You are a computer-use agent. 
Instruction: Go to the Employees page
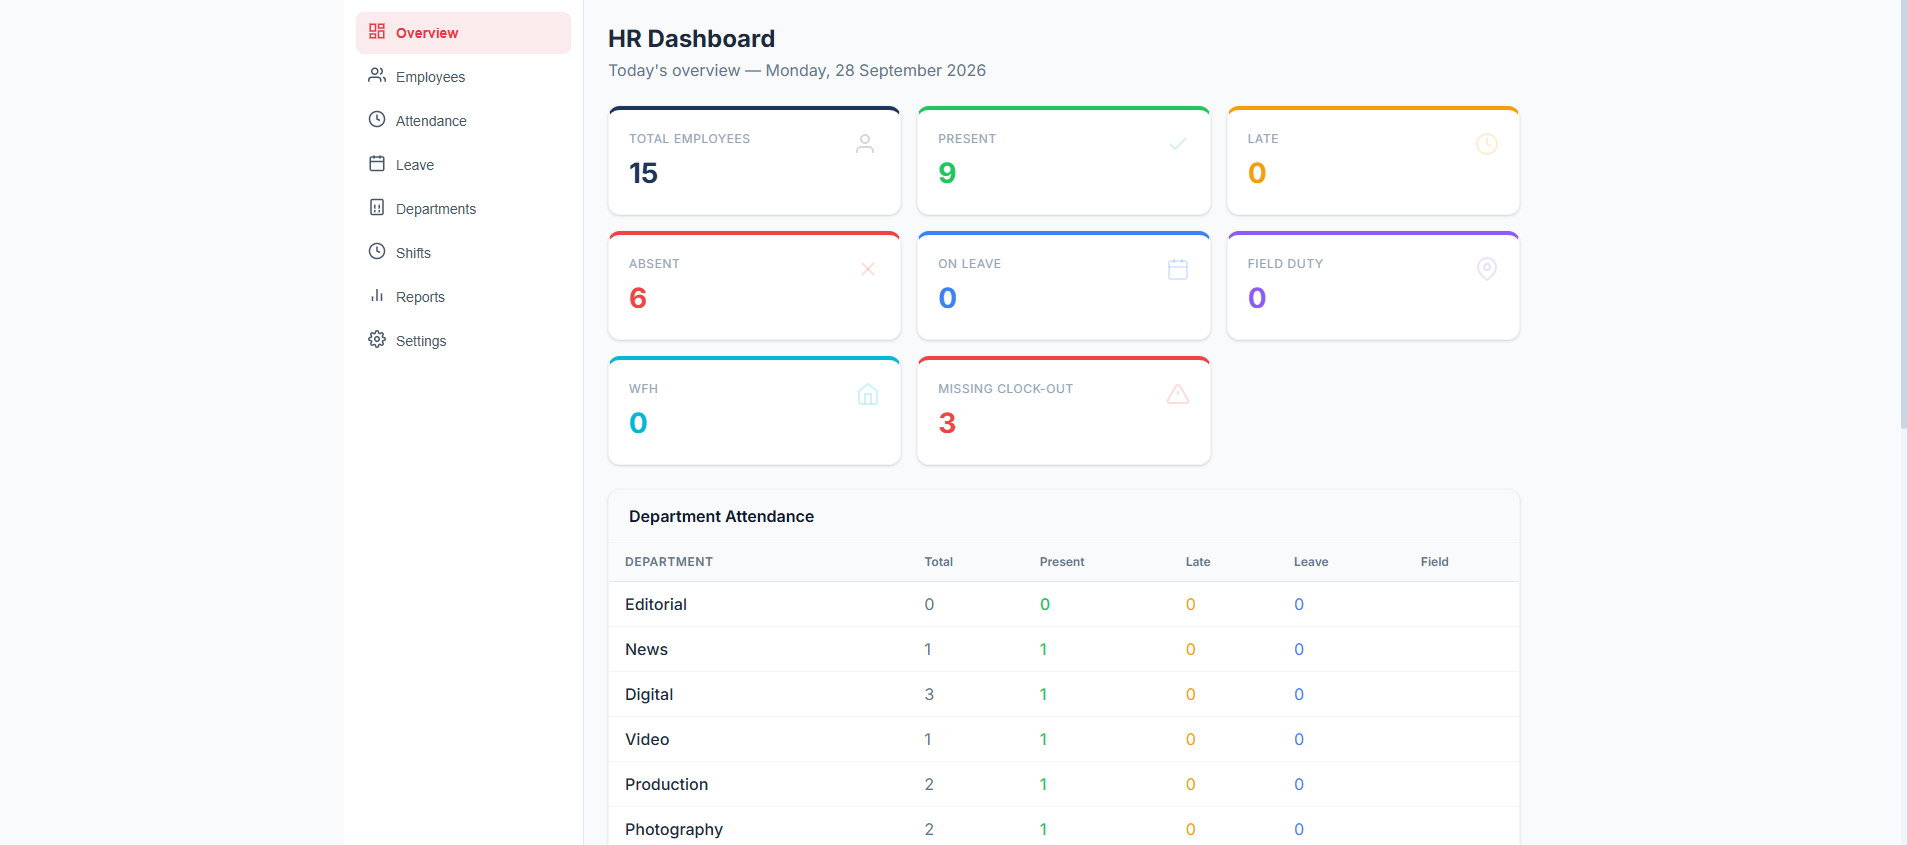(x=463, y=77)
